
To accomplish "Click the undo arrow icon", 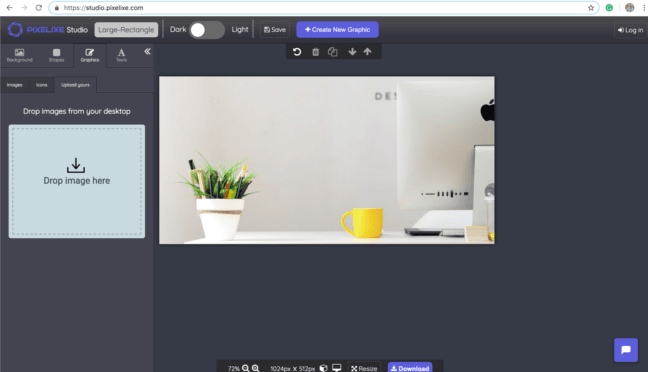I will pos(297,52).
